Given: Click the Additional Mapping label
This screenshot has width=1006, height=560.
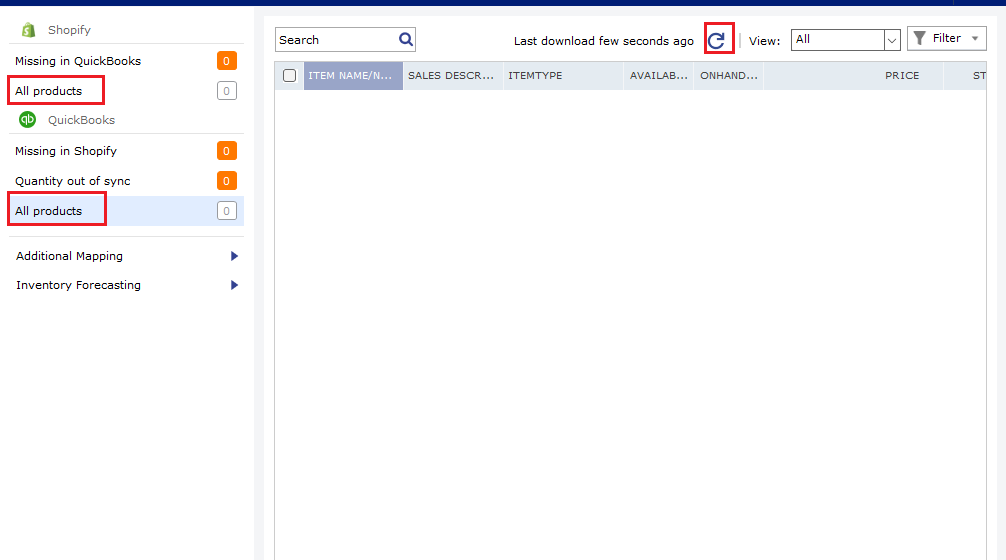Looking at the screenshot, I should point(69,256).
